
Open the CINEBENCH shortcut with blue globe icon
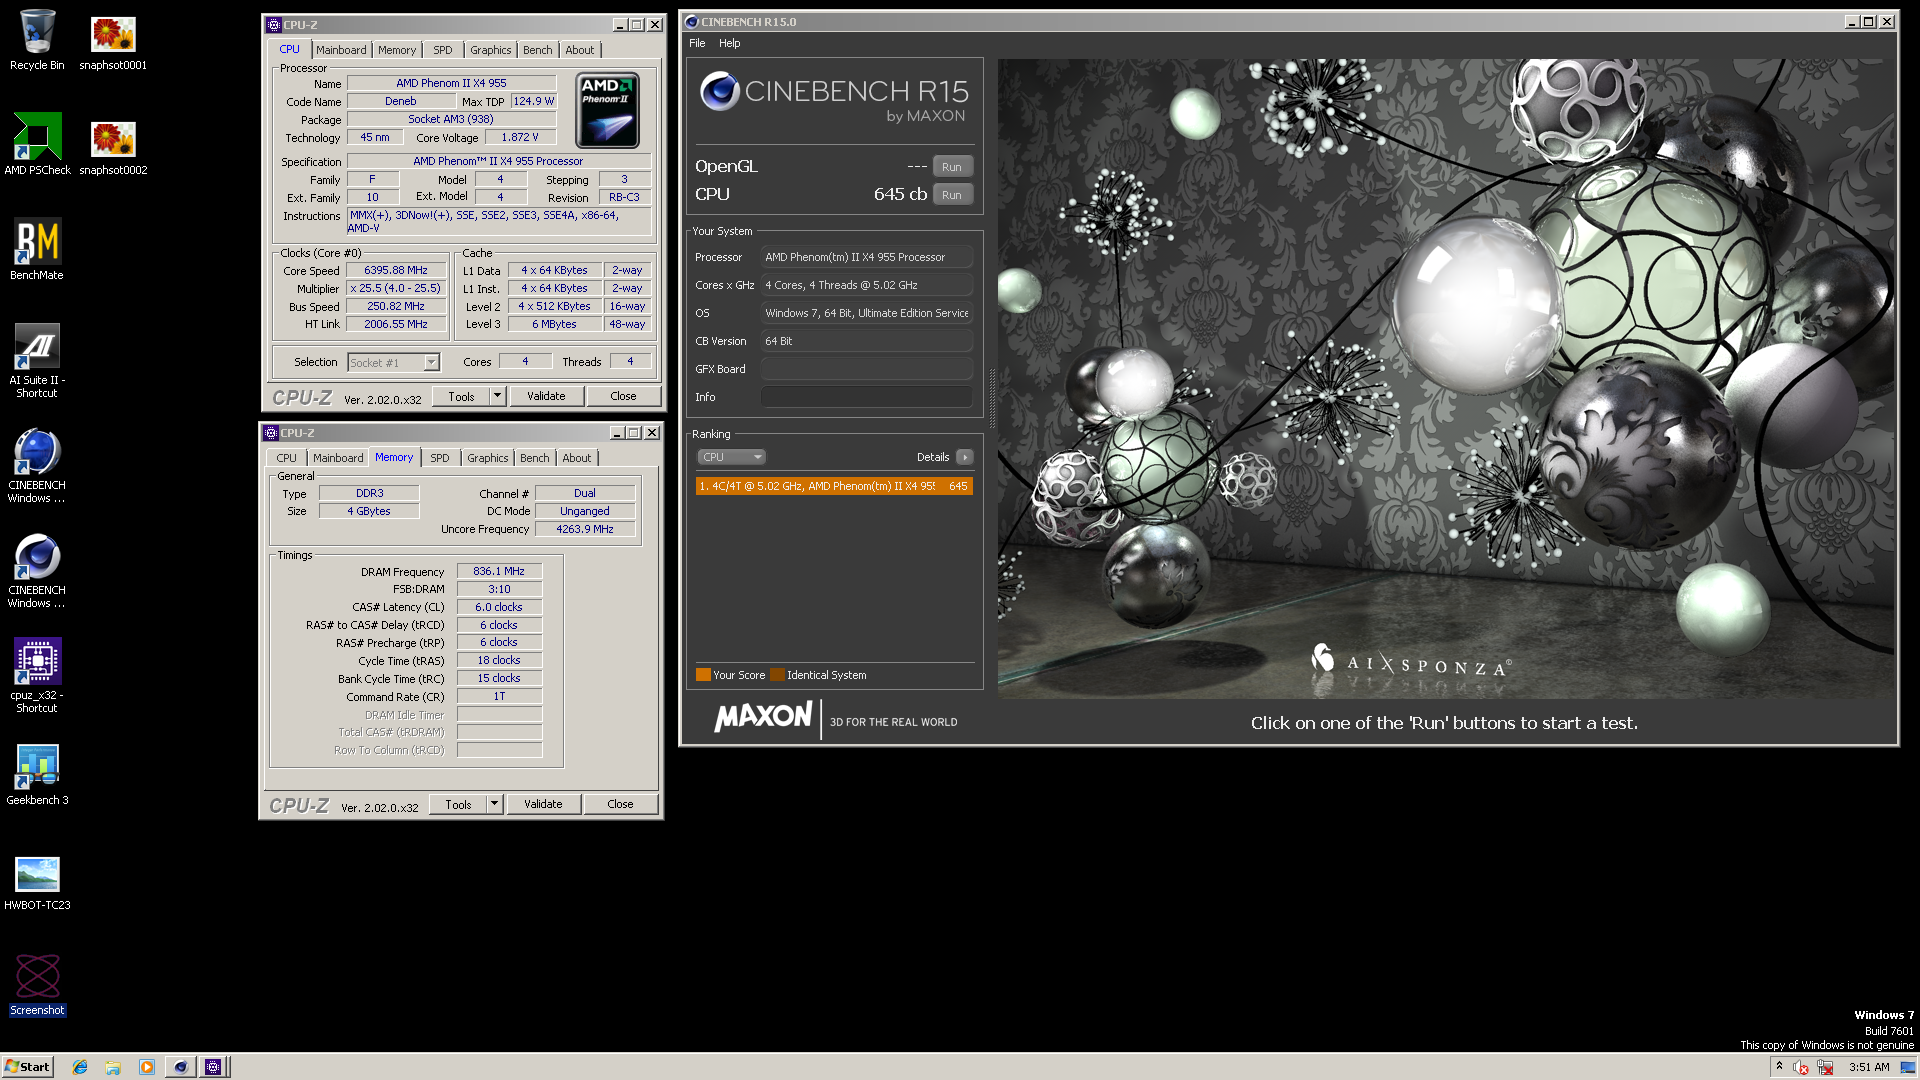[37, 465]
